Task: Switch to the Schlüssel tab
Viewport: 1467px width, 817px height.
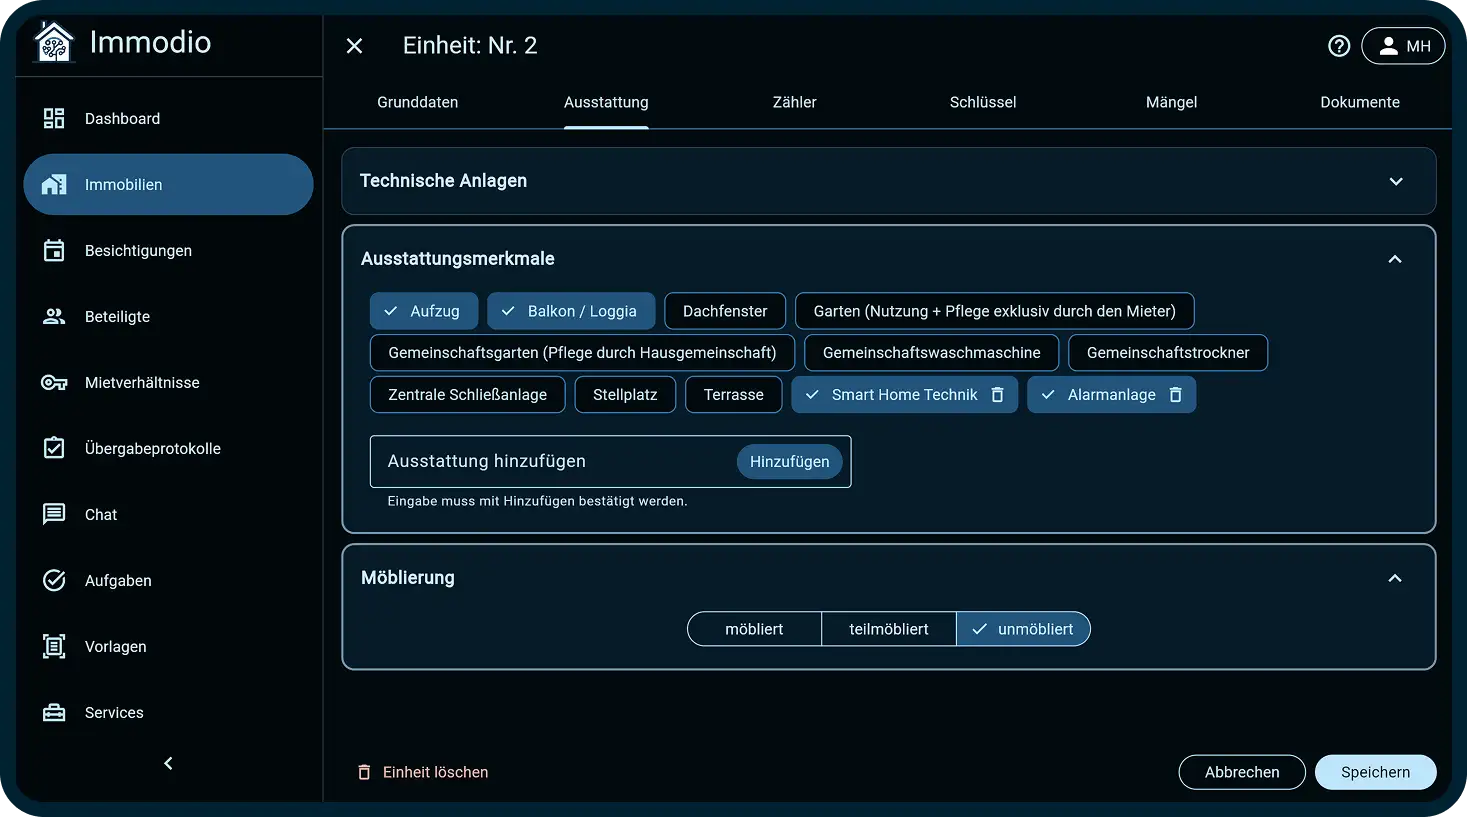Action: pos(983,102)
